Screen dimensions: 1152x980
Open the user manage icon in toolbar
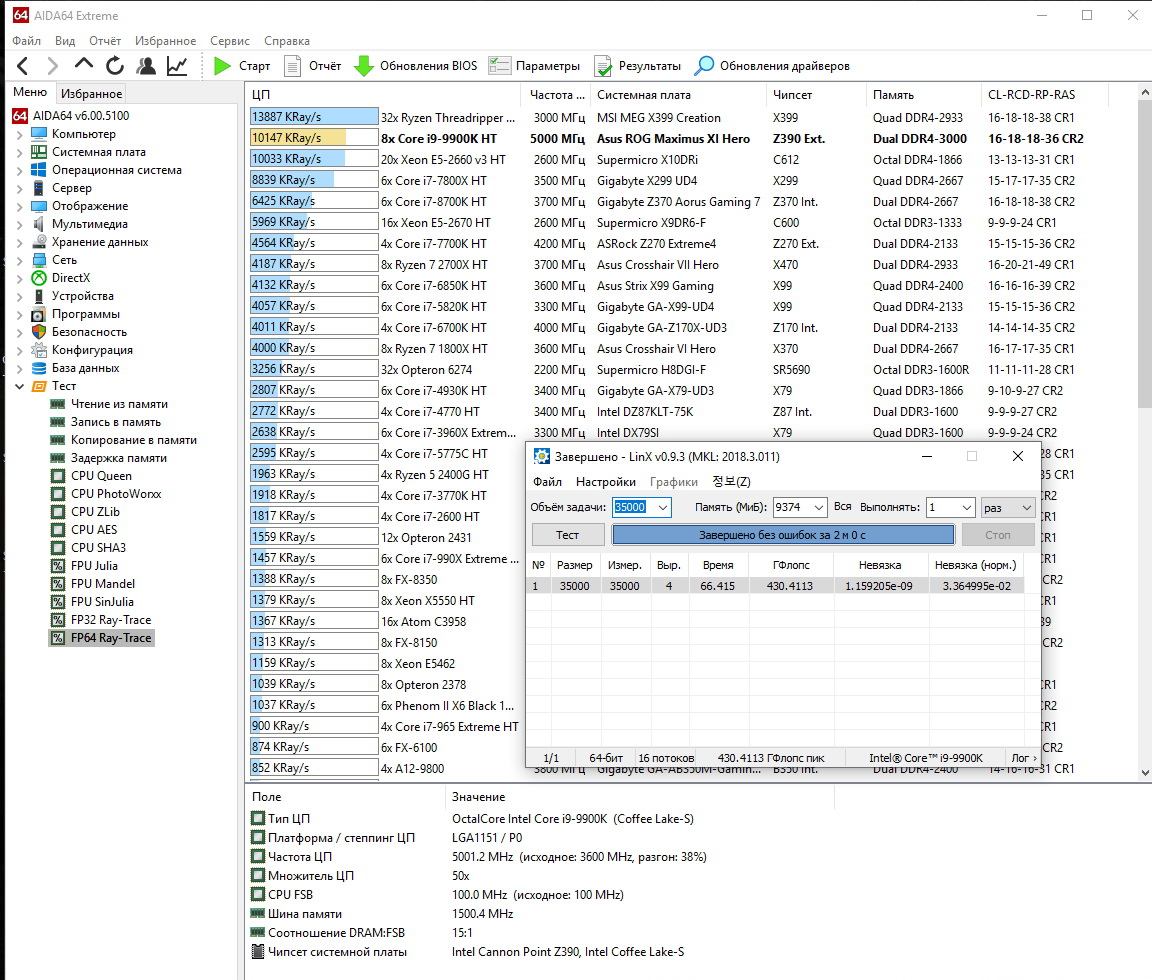click(x=146, y=66)
